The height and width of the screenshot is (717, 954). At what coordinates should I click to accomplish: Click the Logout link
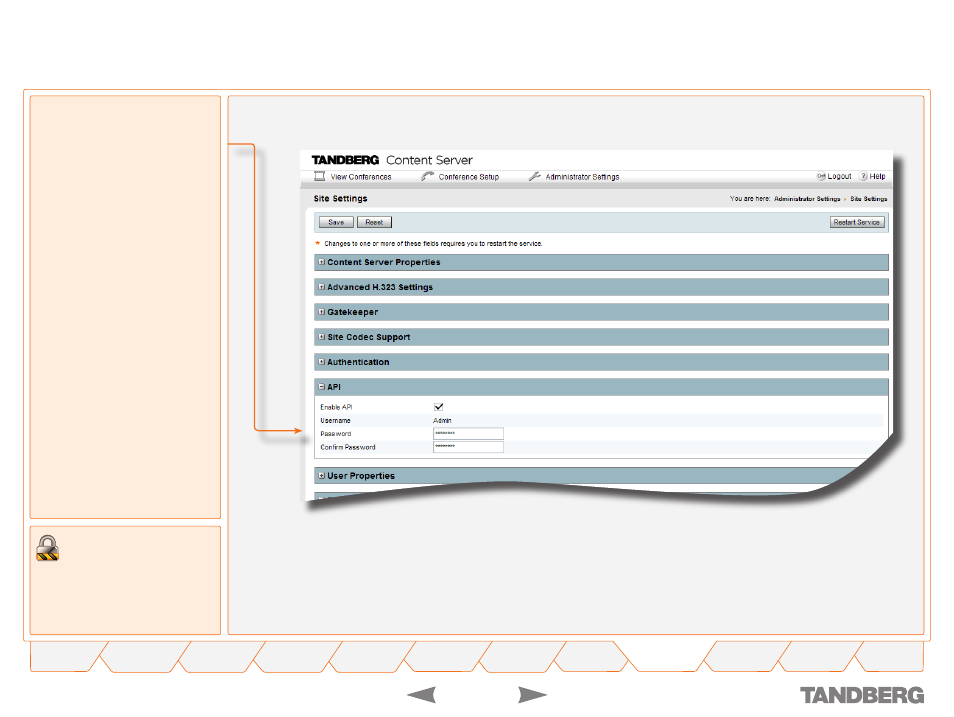point(839,177)
